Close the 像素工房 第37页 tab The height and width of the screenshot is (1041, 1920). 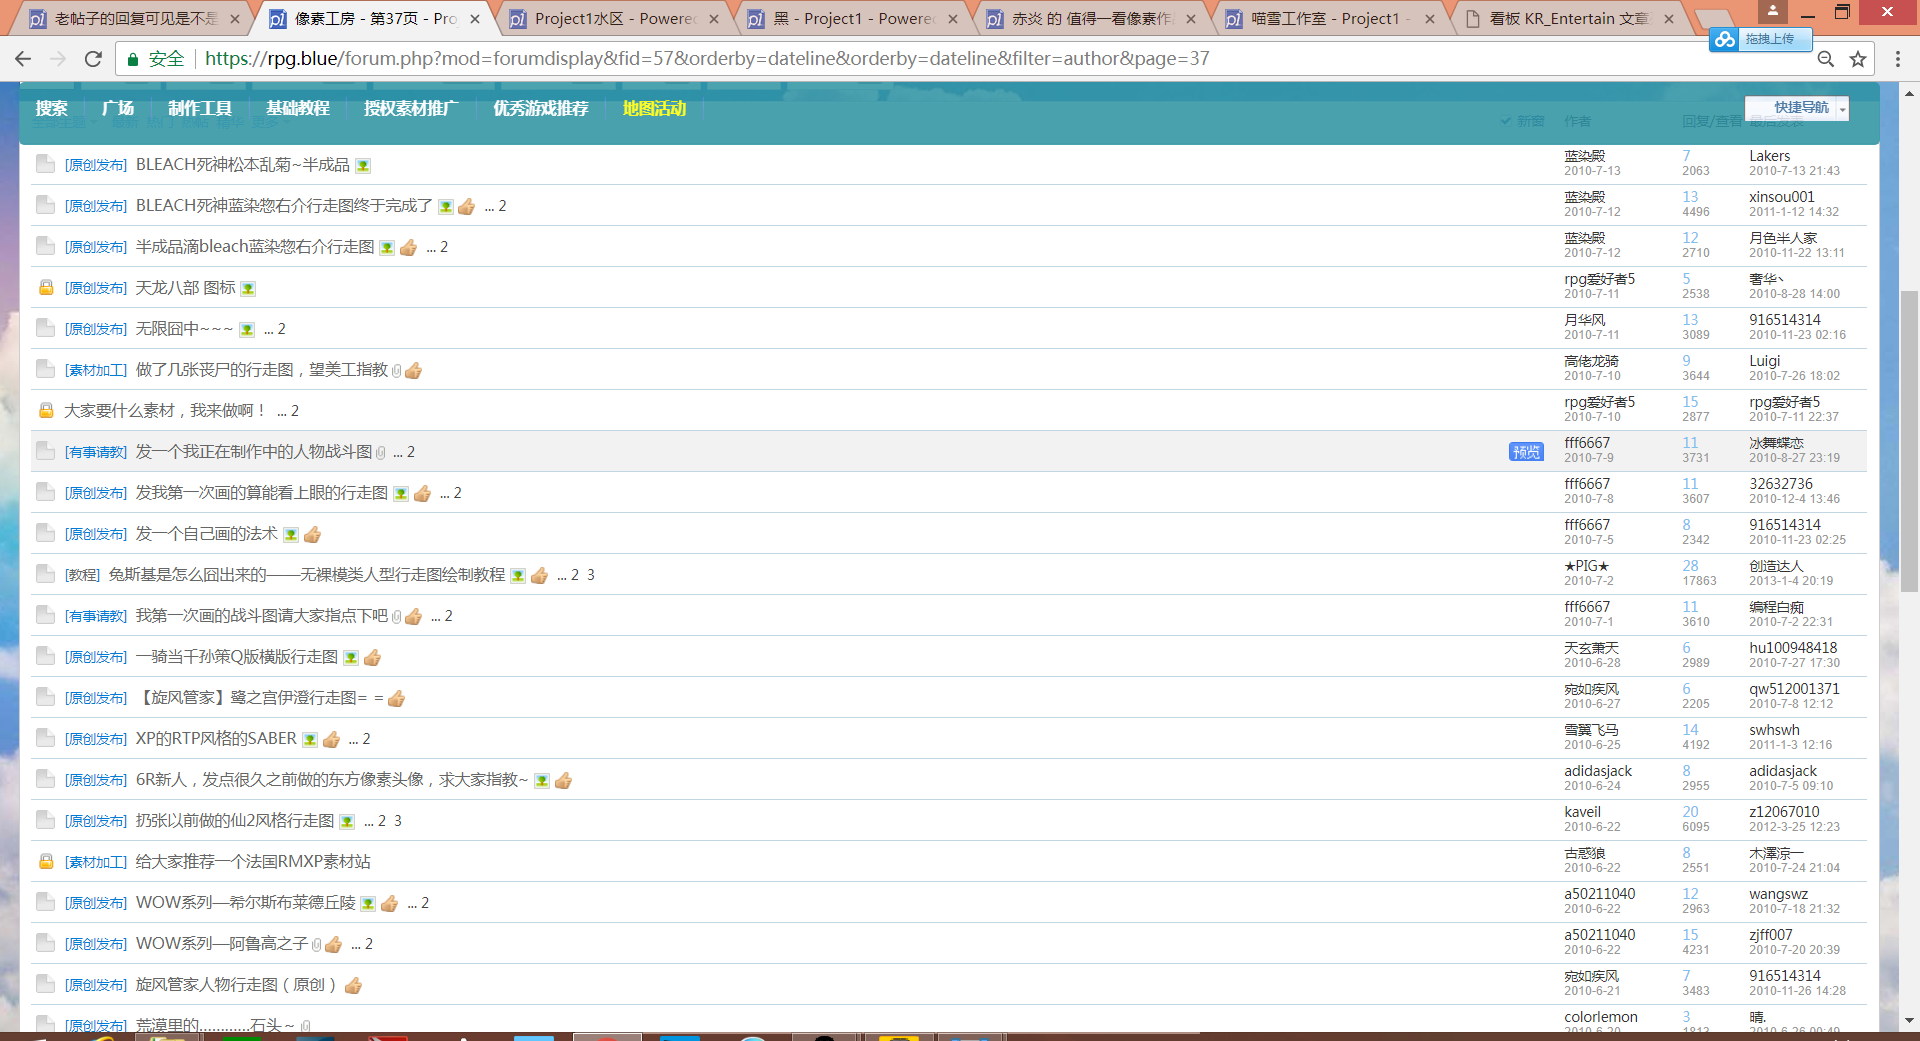475,18
